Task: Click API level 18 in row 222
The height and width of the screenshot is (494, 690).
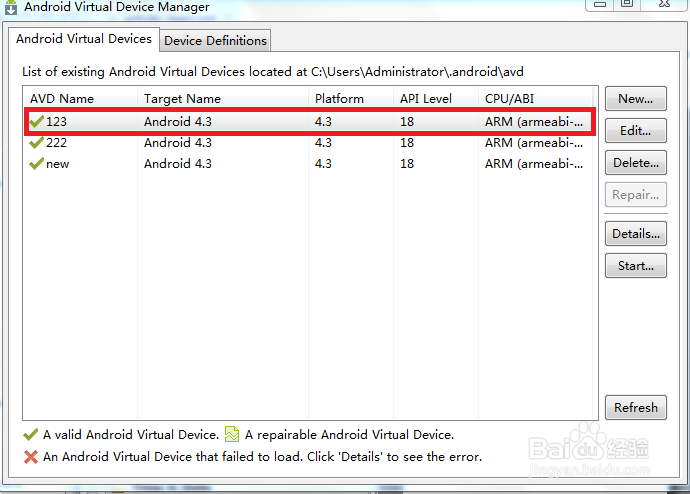Action: [x=407, y=143]
